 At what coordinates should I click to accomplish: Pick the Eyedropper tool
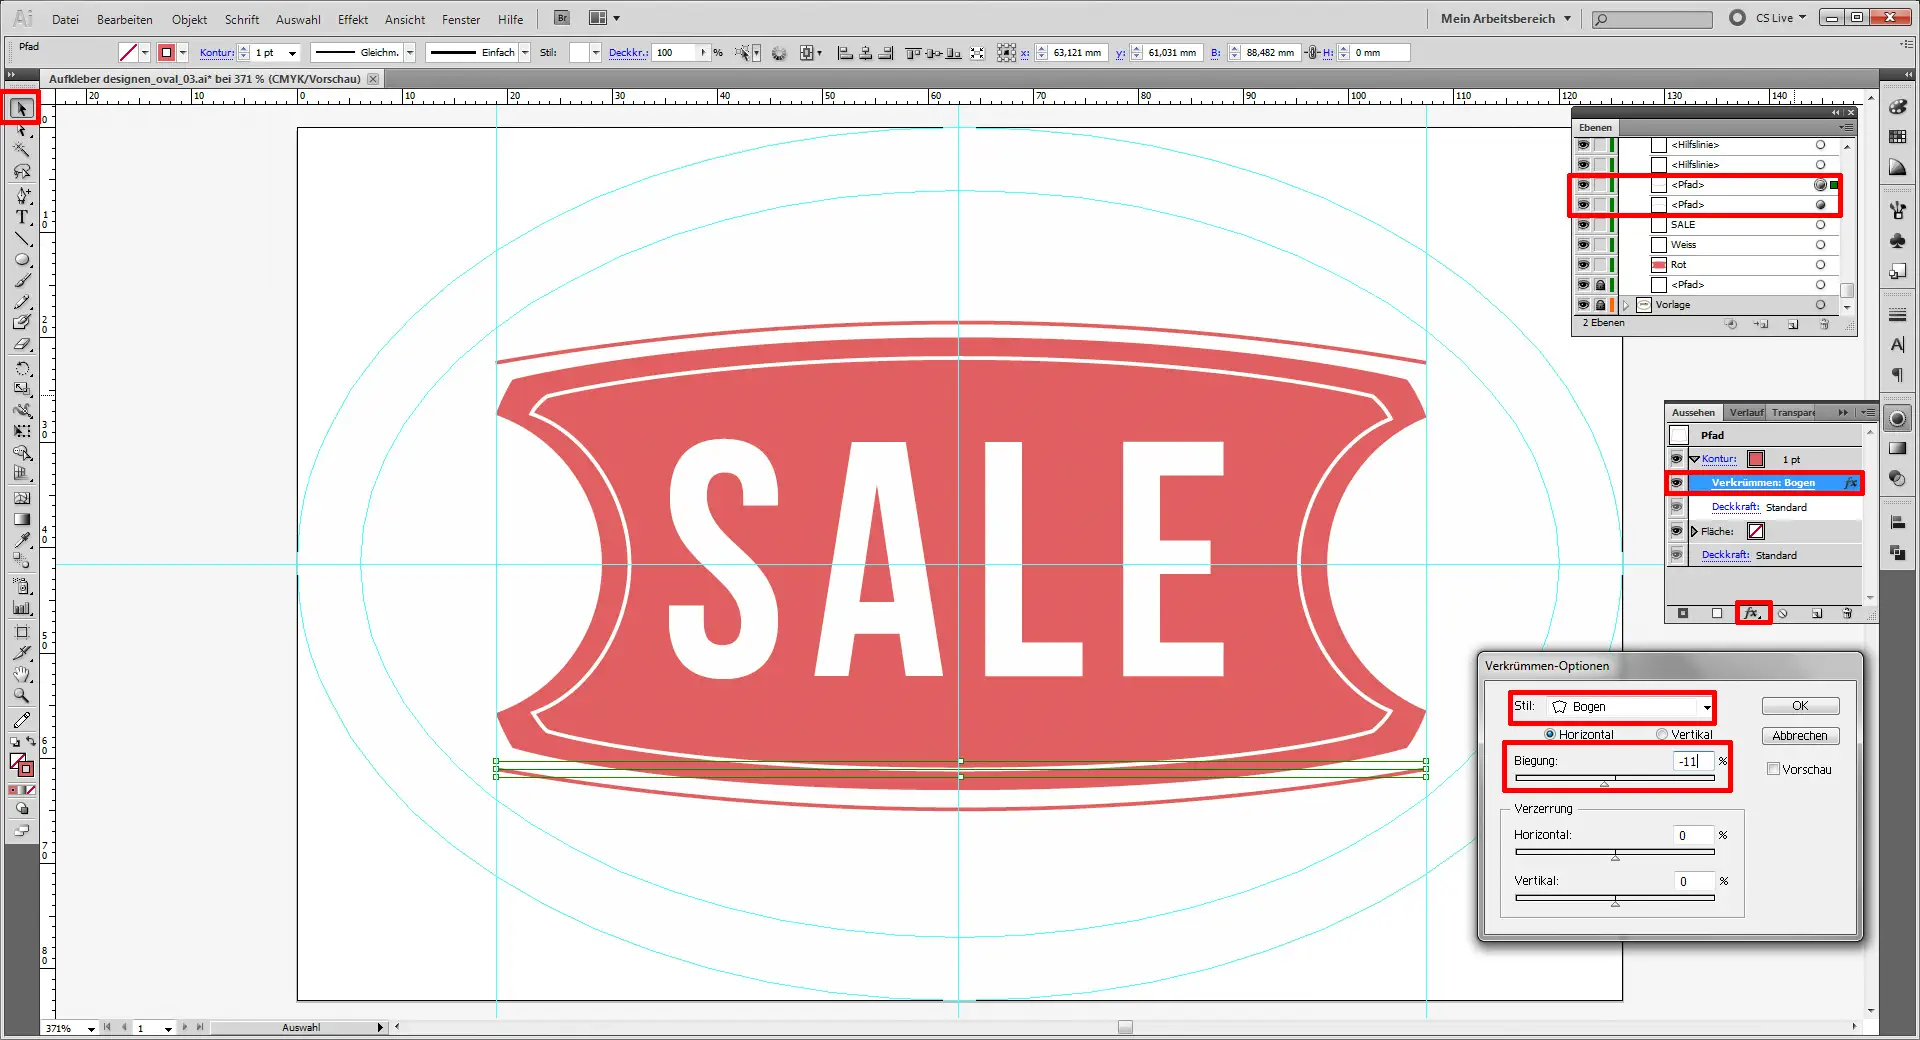(x=21, y=541)
